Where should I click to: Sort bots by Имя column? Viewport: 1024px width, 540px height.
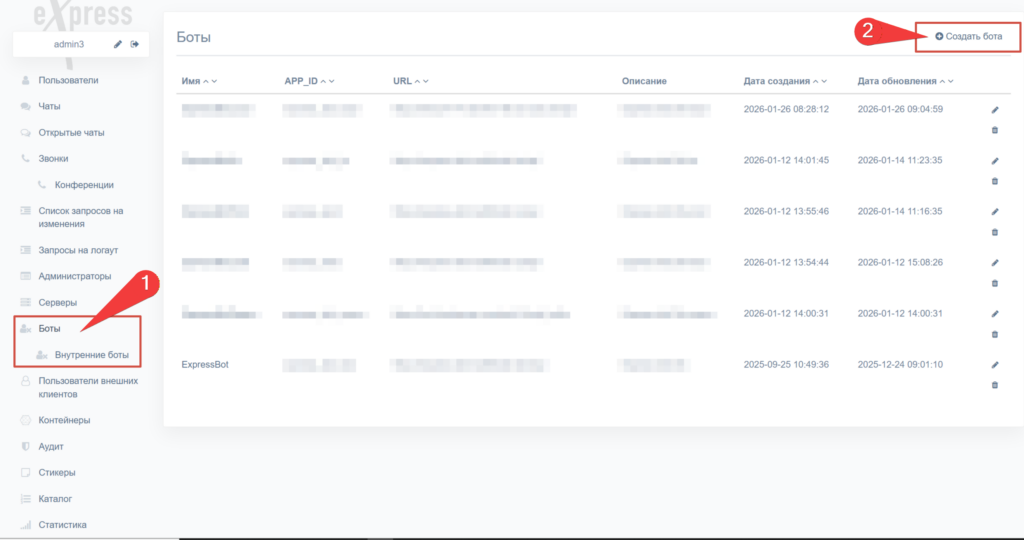pyautogui.click(x=192, y=81)
